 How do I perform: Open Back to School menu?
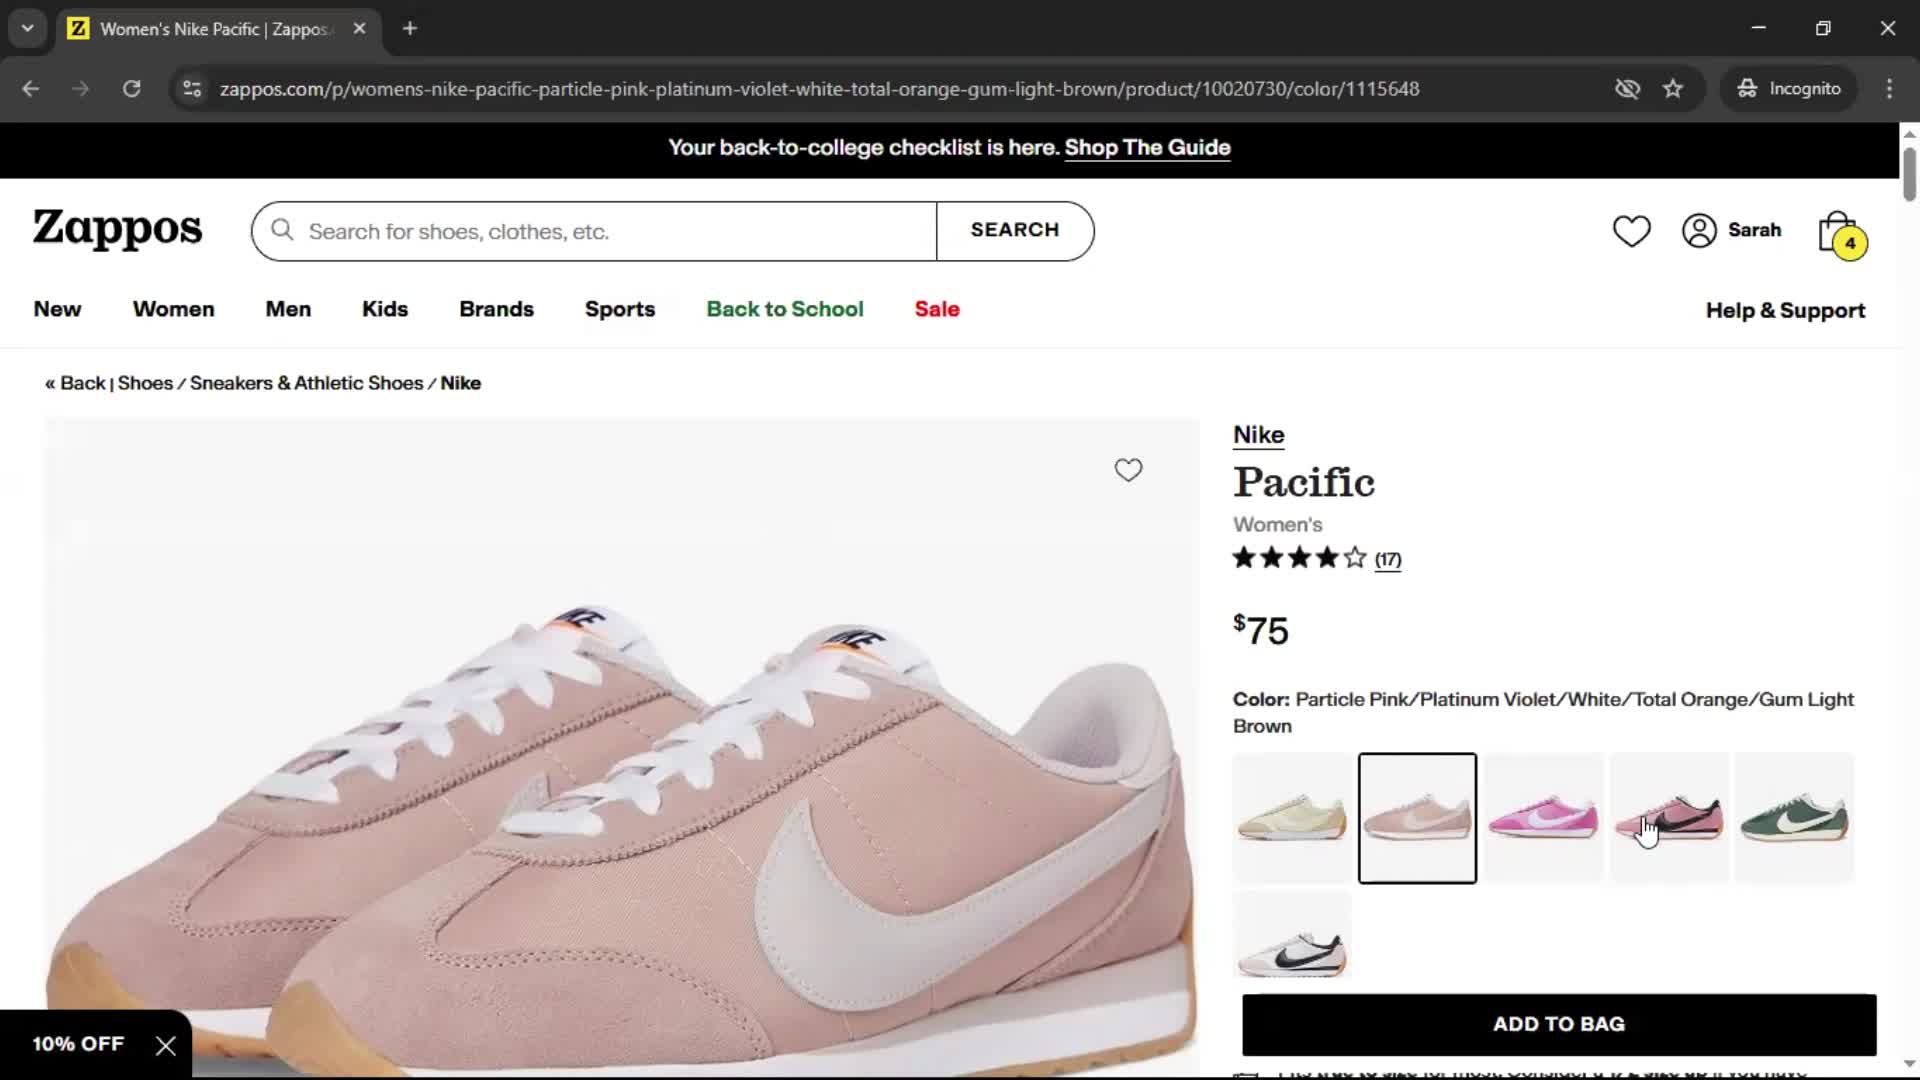coord(785,310)
